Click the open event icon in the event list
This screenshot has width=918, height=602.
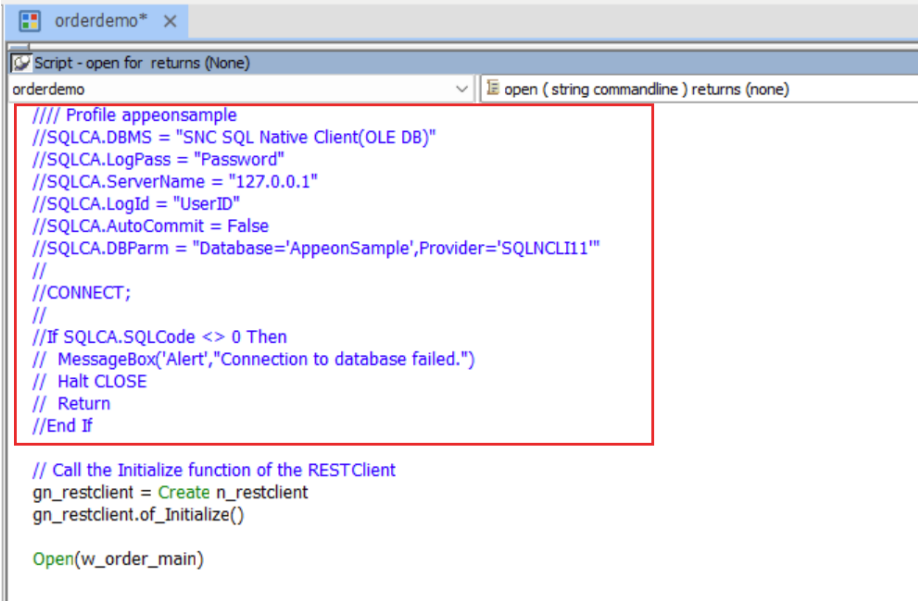(492, 89)
